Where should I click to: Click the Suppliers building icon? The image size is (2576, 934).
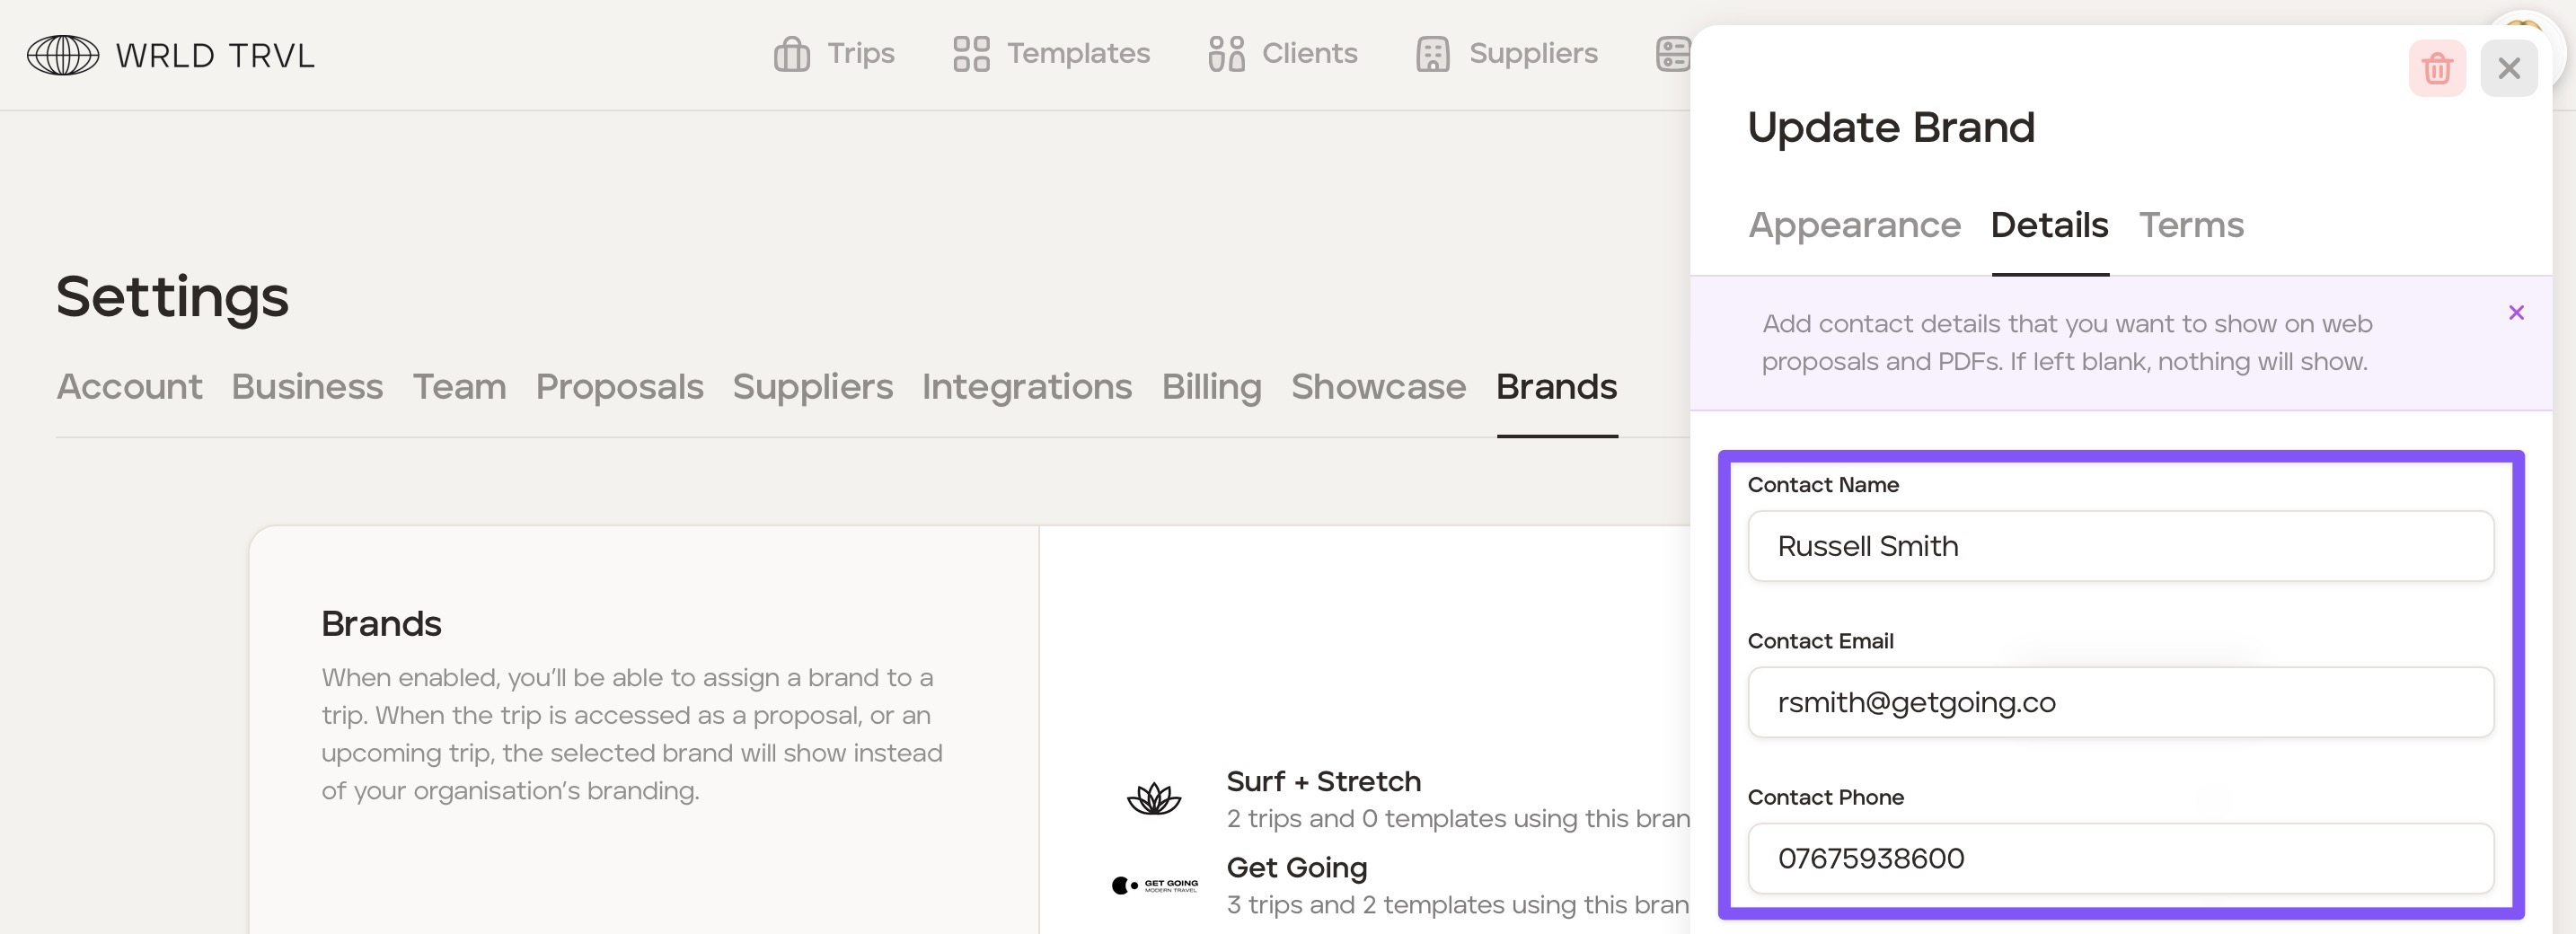[1432, 54]
